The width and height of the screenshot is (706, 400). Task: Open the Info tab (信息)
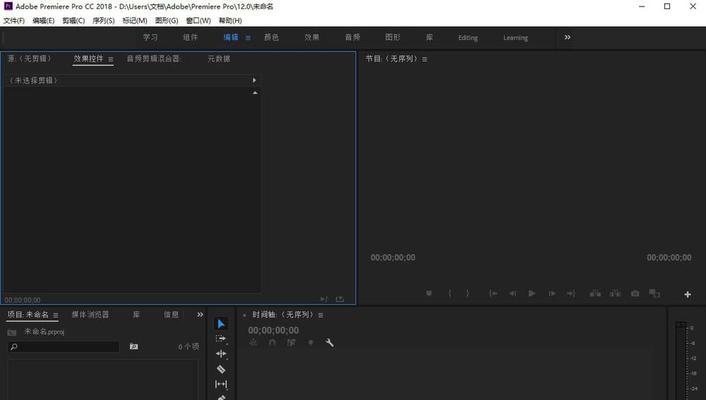pos(171,314)
